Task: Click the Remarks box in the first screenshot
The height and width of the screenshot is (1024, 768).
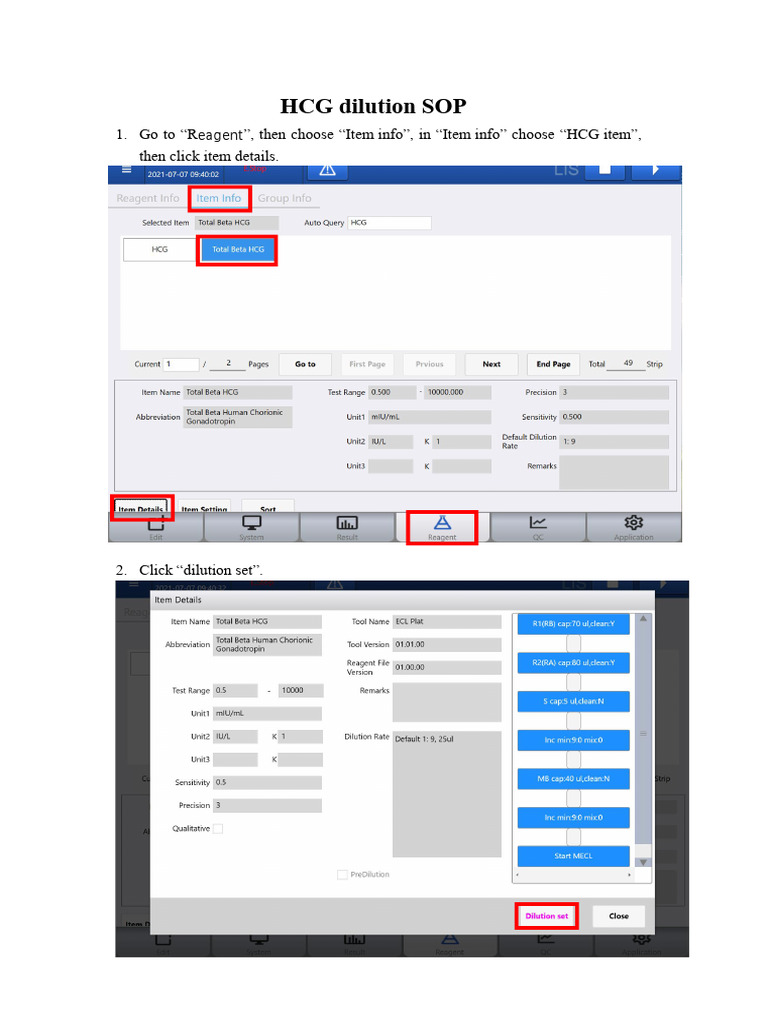Action: [614, 472]
